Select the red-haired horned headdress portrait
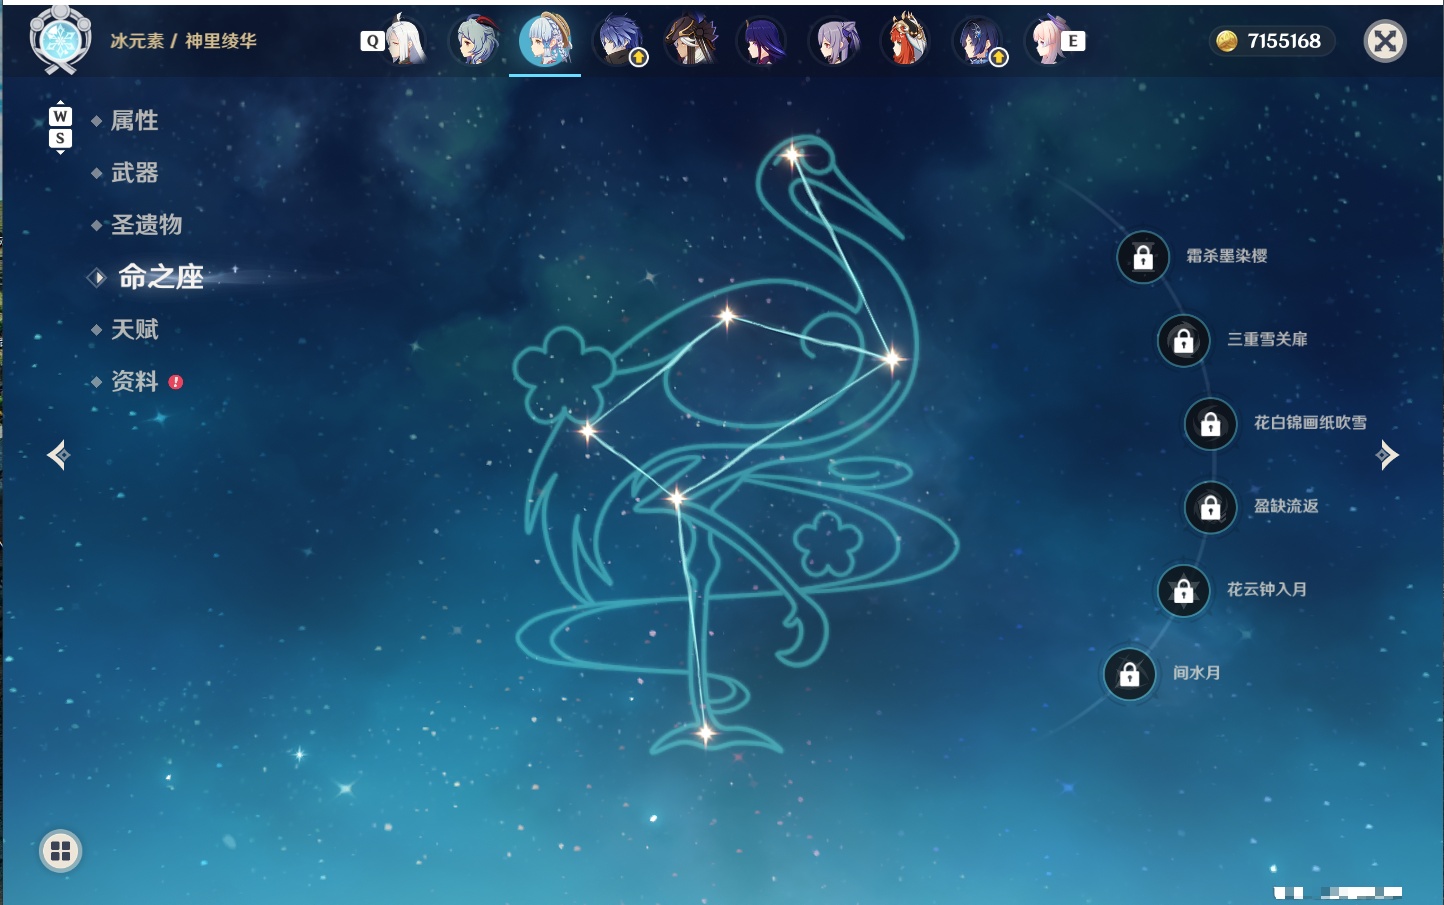The width and height of the screenshot is (1444, 905). pos(906,41)
